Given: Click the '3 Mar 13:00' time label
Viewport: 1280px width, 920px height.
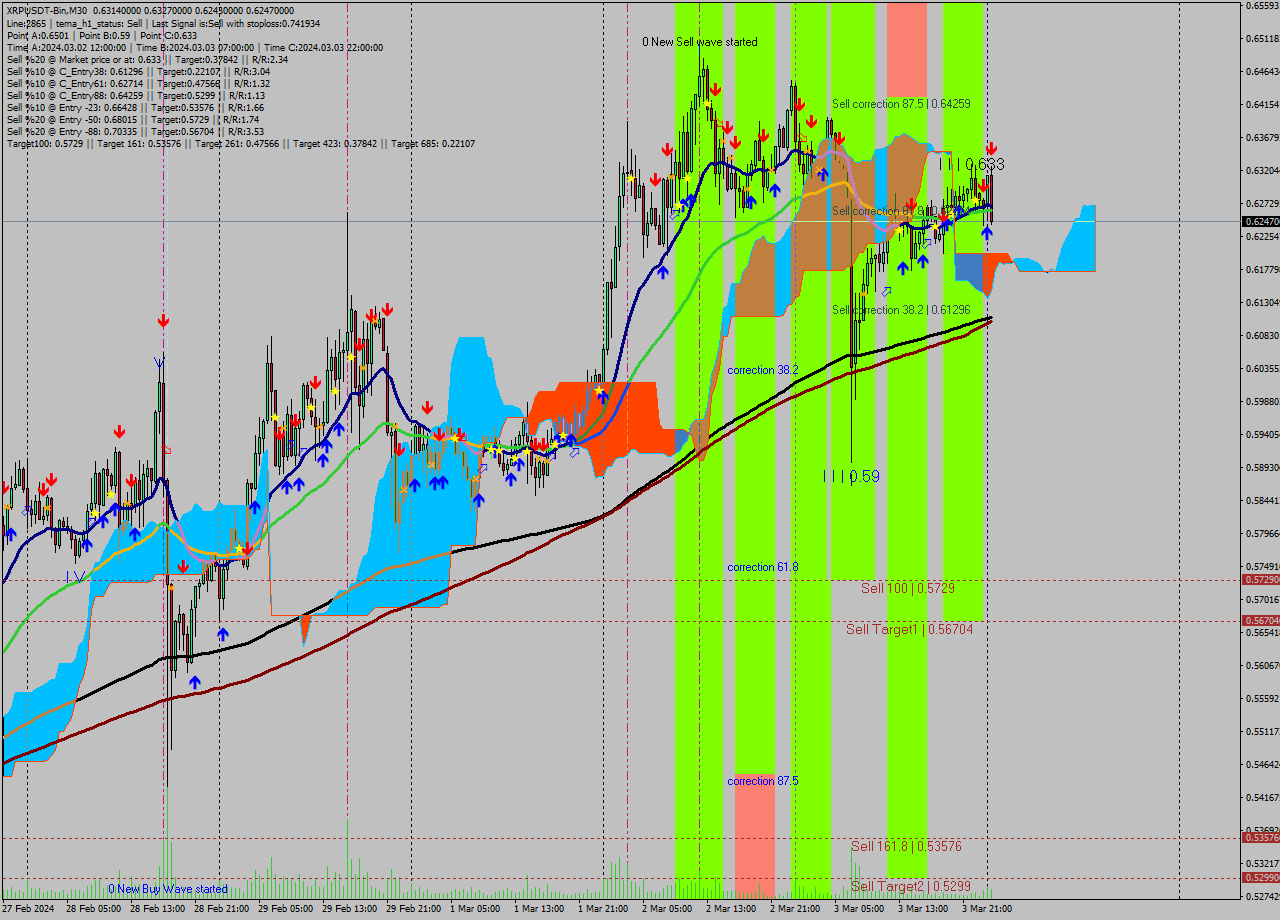Looking at the screenshot, I should pos(923,909).
